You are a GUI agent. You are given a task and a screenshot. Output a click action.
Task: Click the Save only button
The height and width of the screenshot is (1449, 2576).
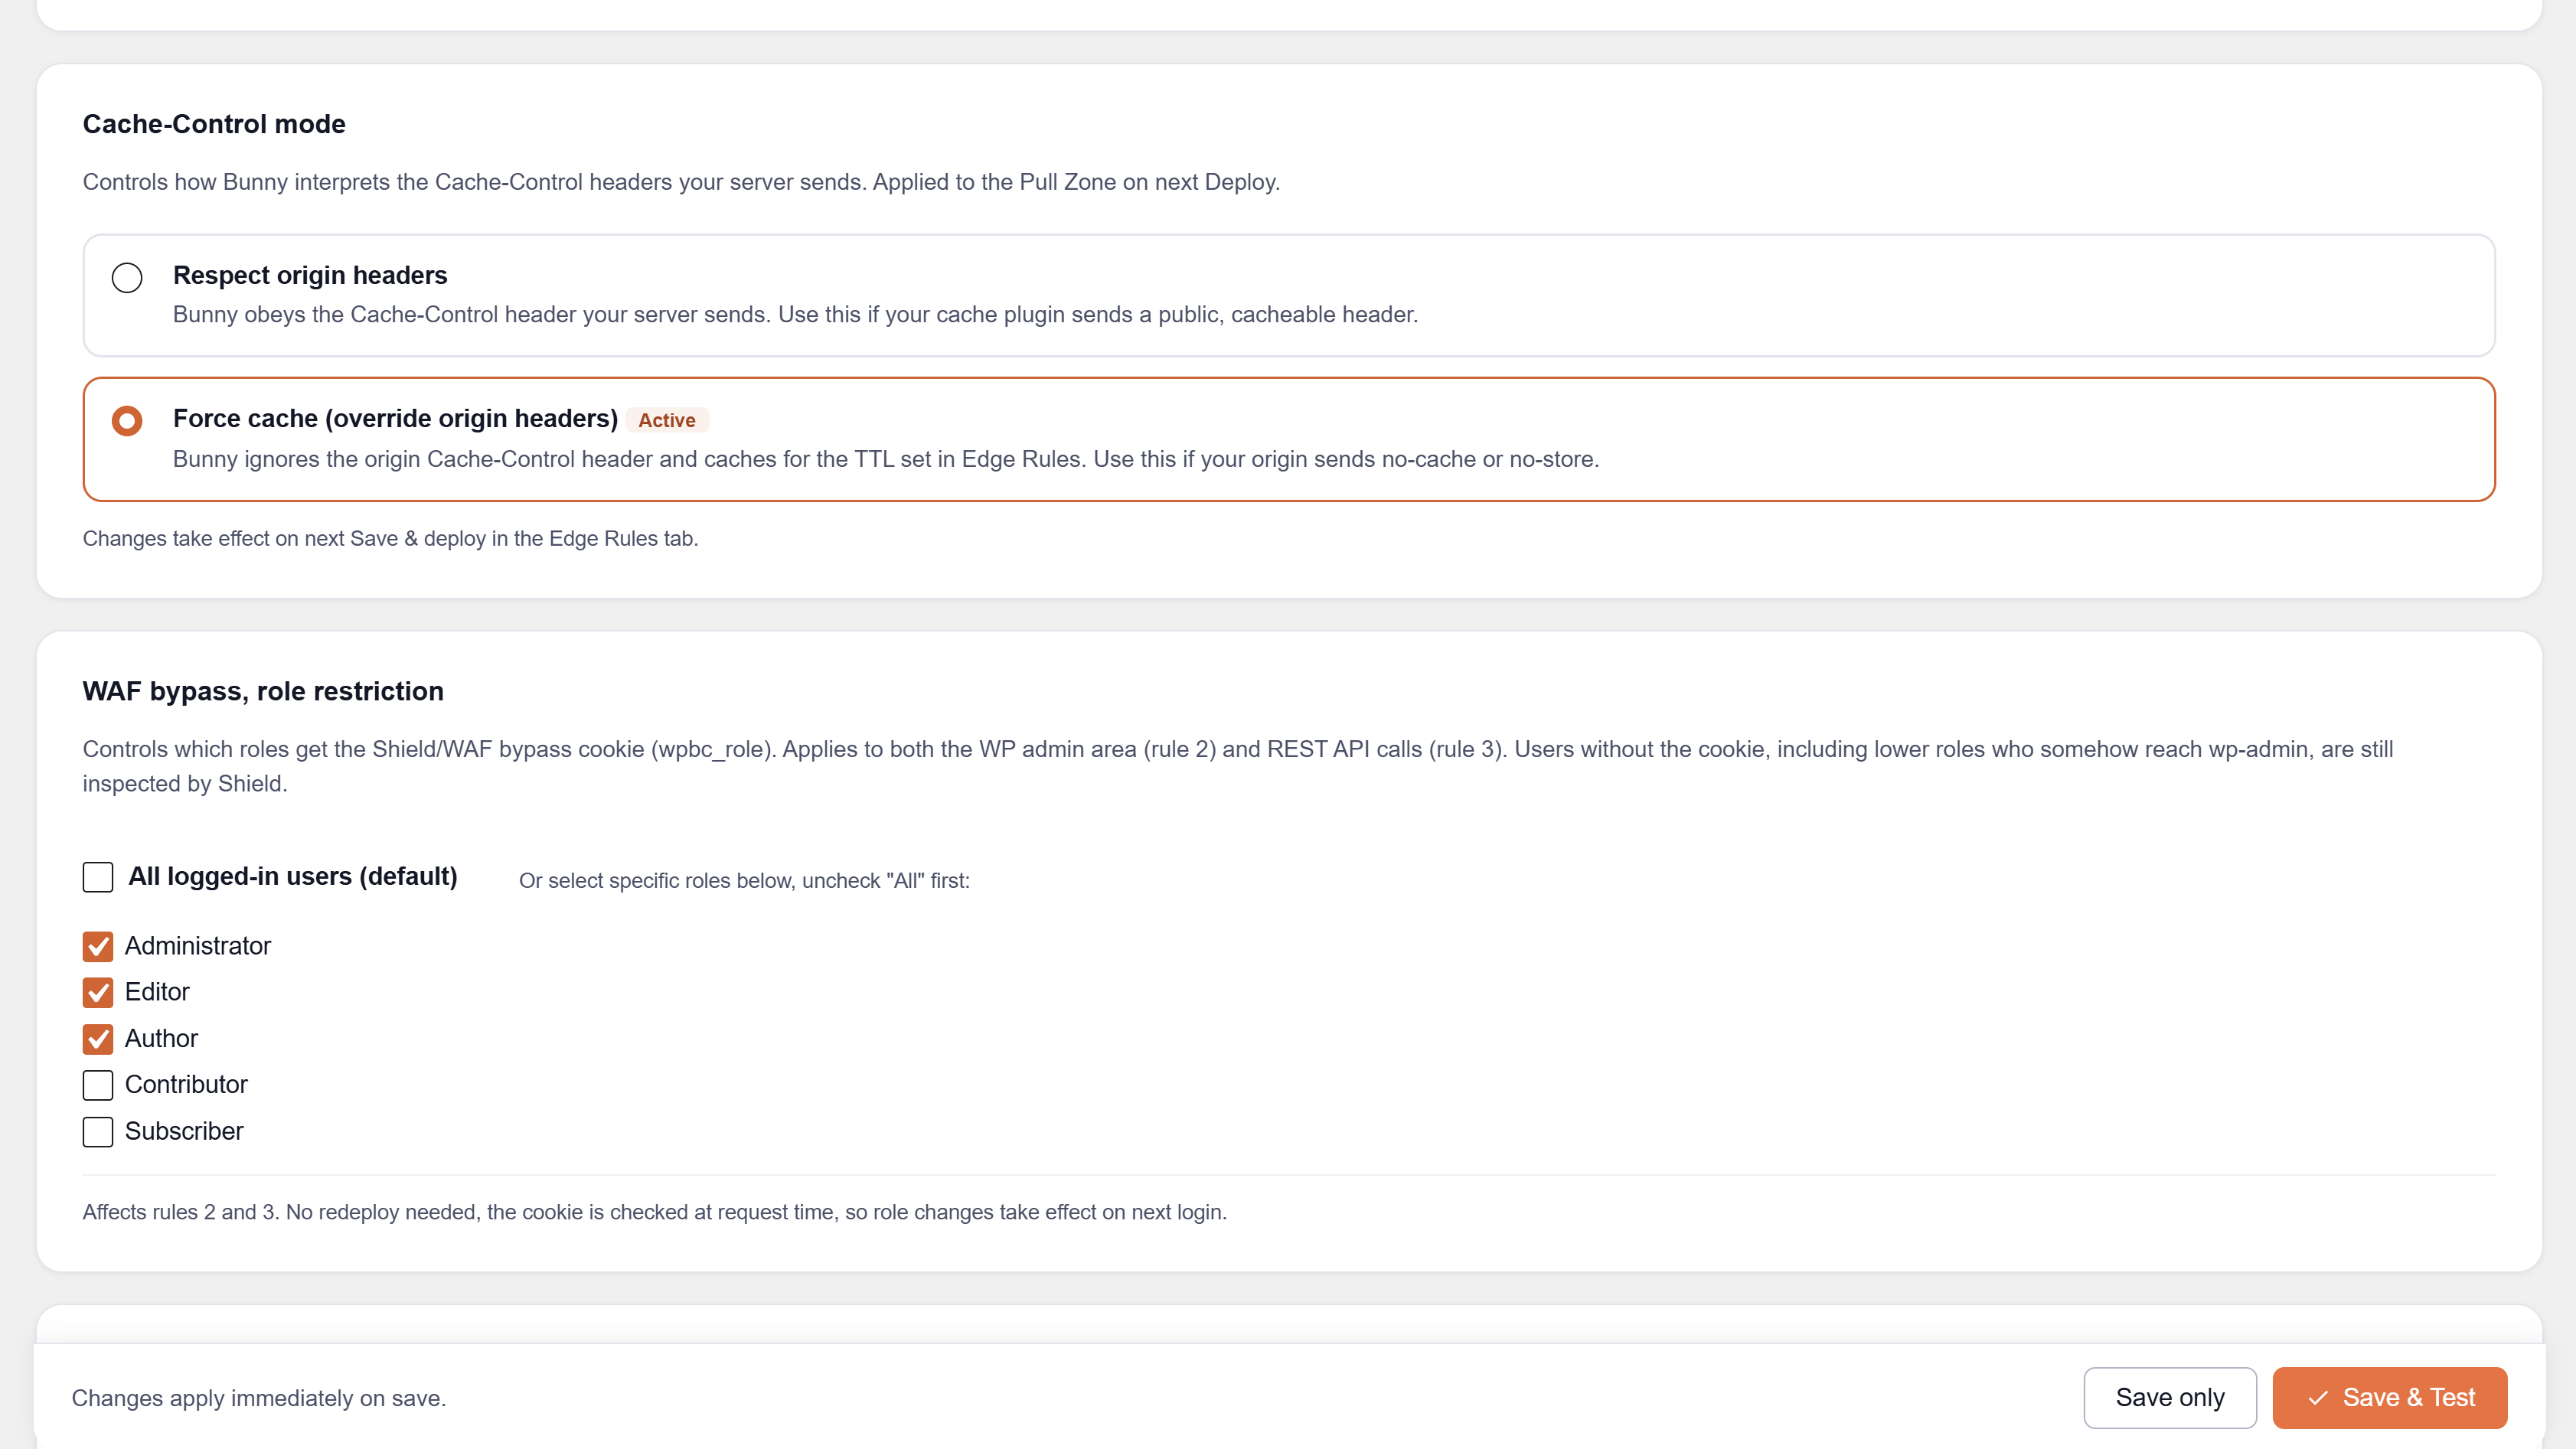(2170, 1397)
